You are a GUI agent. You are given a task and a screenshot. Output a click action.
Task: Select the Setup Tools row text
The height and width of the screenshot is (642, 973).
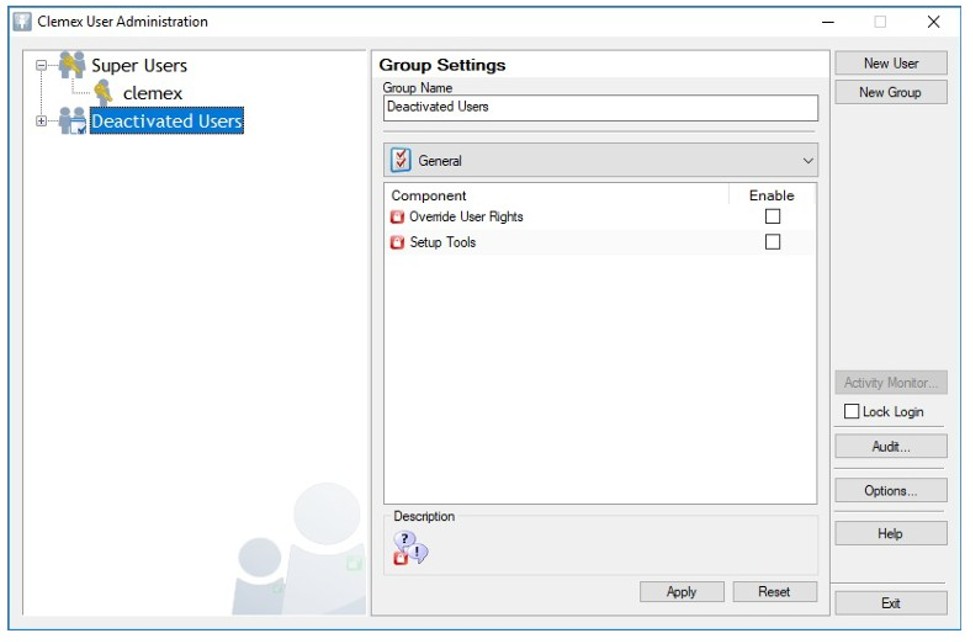(x=442, y=242)
